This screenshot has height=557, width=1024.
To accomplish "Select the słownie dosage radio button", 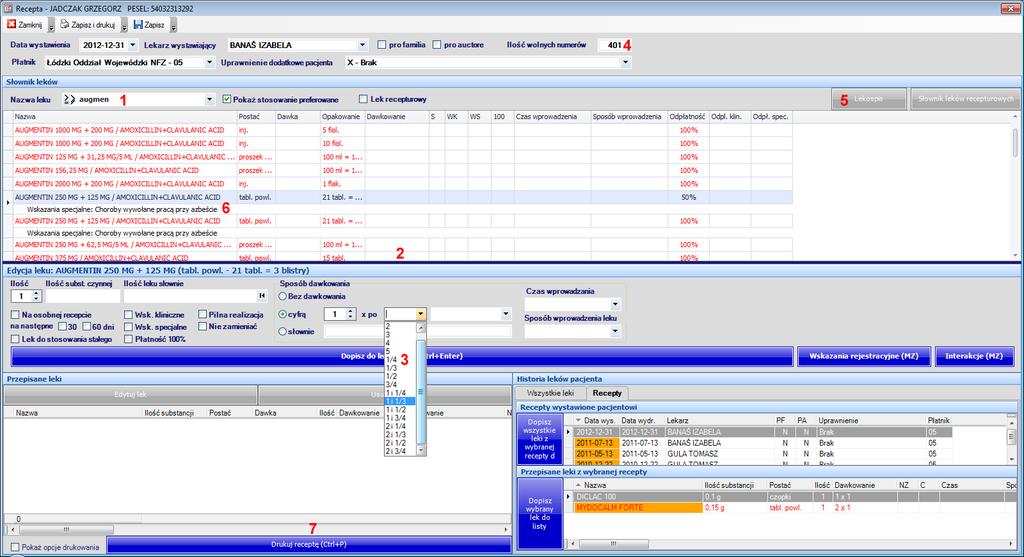I will click(x=283, y=332).
